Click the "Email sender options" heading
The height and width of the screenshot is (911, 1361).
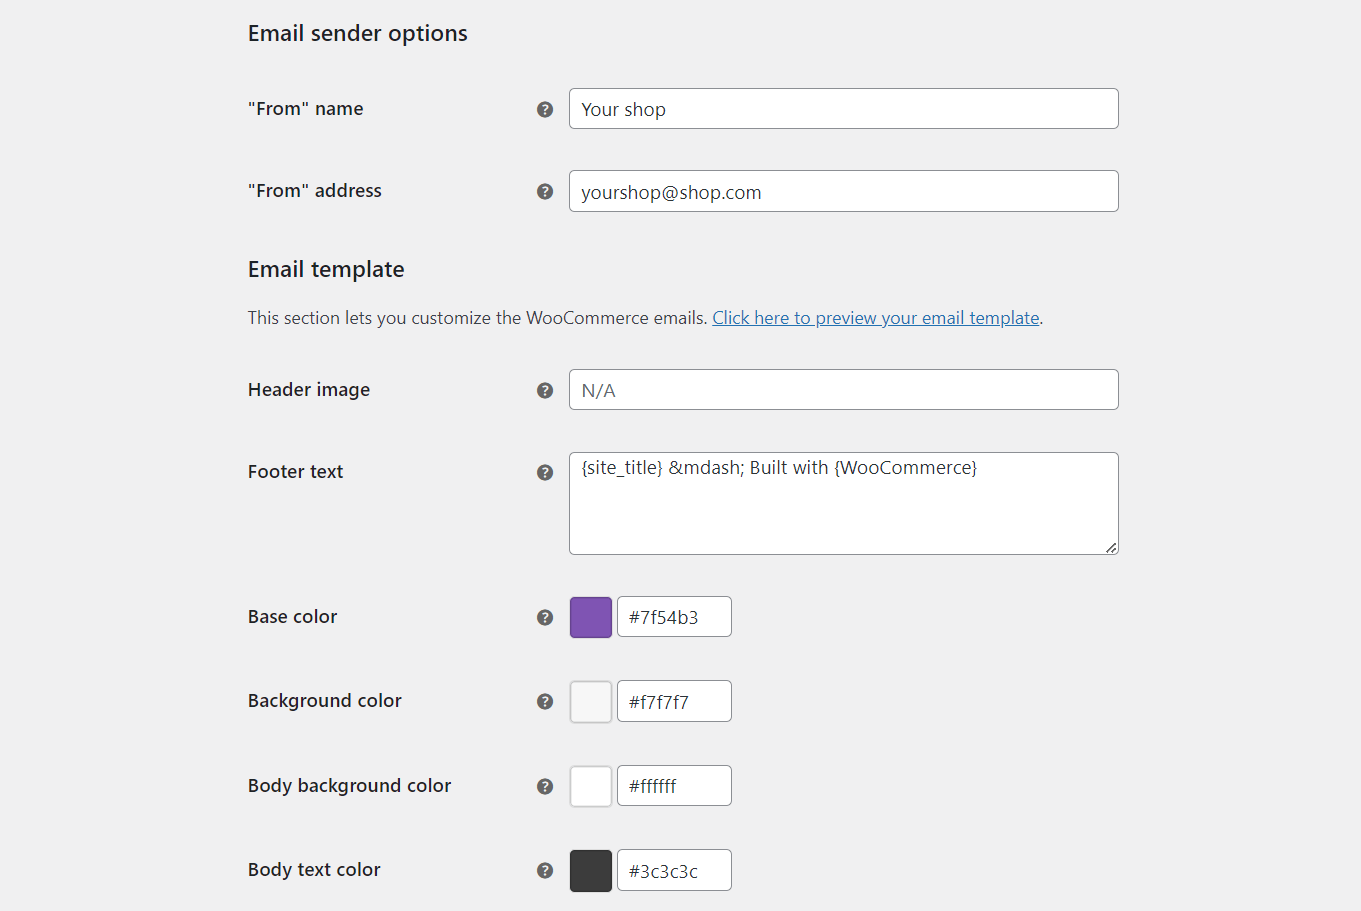pyautogui.click(x=358, y=33)
